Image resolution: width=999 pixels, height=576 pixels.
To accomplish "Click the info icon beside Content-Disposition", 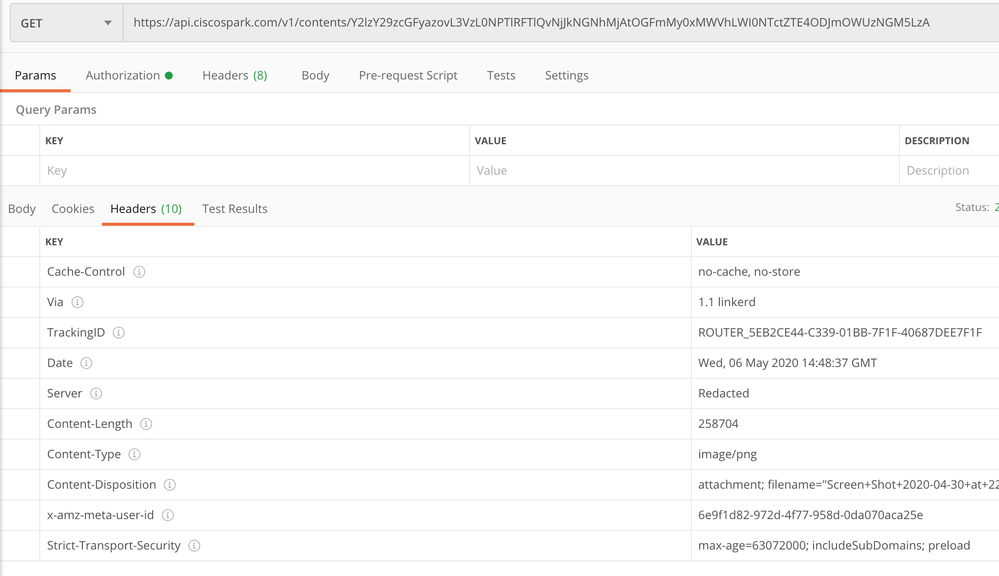I will pyautogui.click(x=169, y=485).
